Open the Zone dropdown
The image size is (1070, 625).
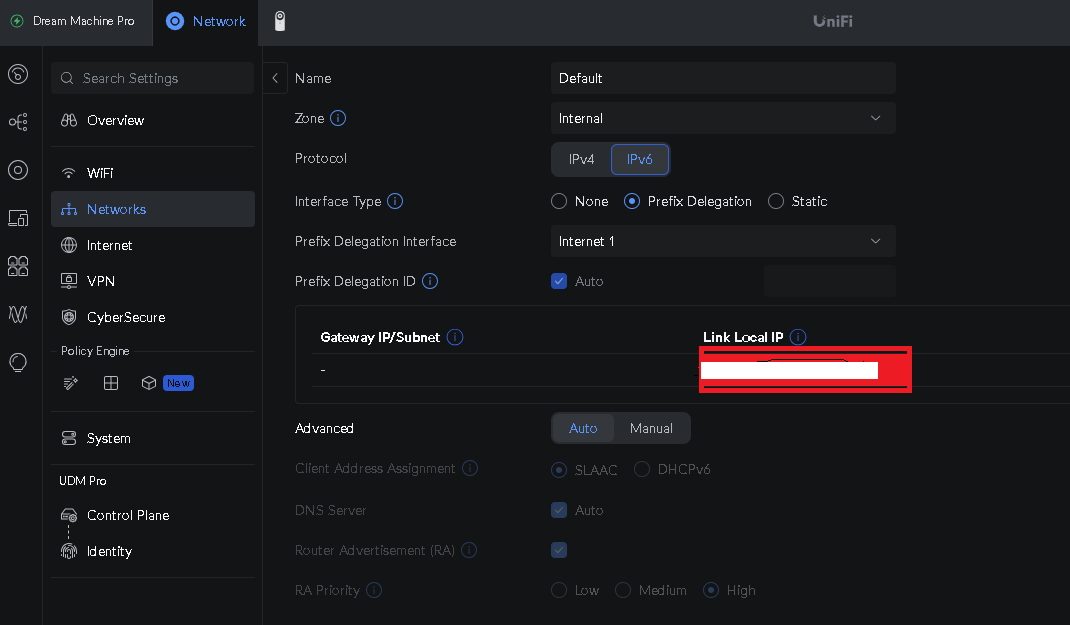[723, 118]
